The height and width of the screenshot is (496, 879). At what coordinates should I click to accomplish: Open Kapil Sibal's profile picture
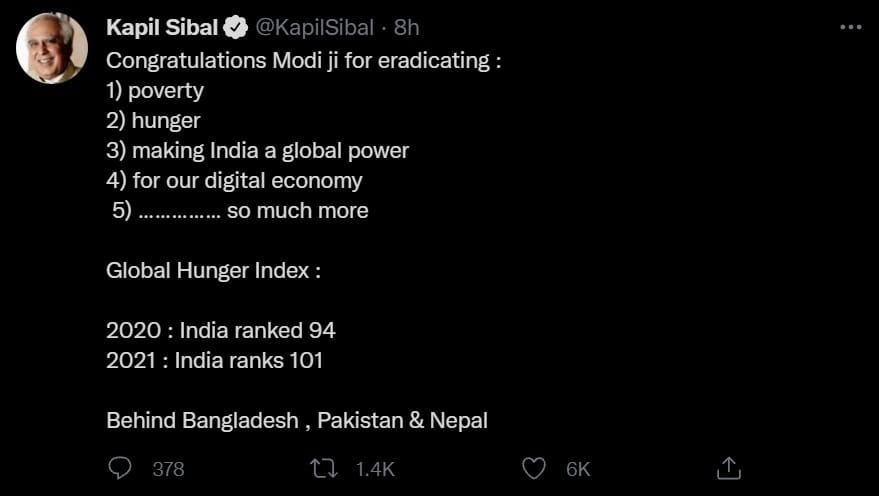point(52,48)
